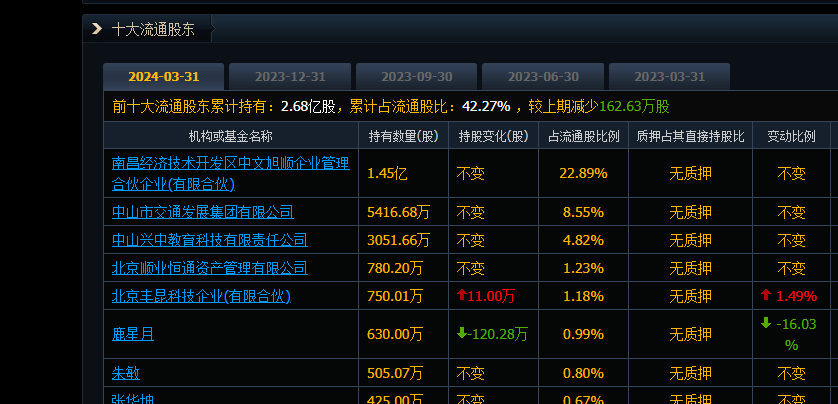The width and height of the screenshot is (838, 404).
Task: Click the 505.07万 holding value
Action: [395, 373]
